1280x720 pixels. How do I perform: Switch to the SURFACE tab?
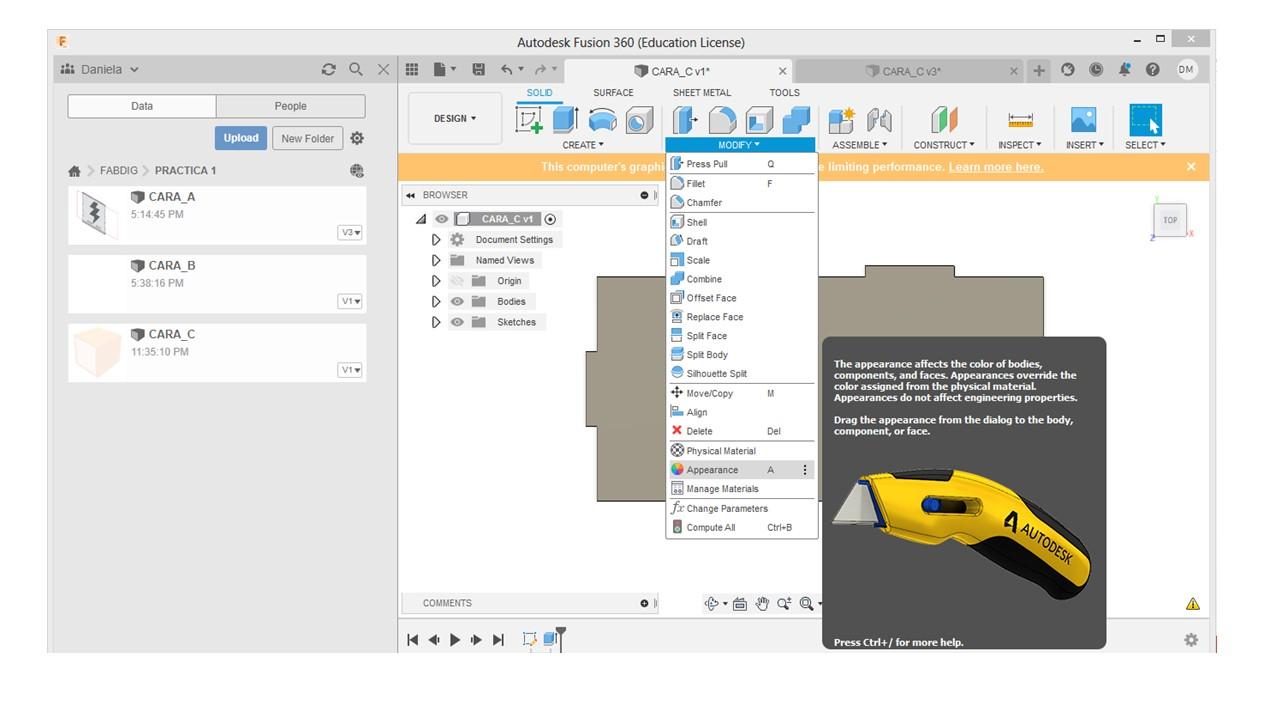tap(613, 93)
